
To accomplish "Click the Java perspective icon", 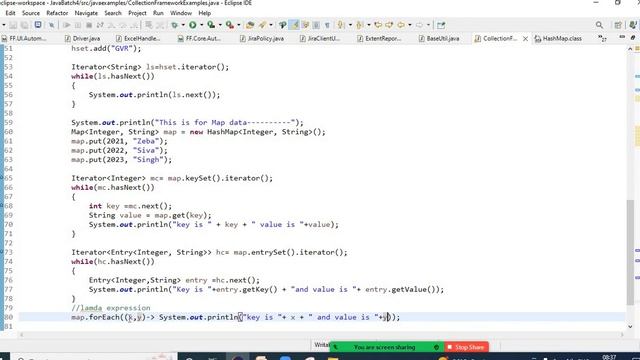I will 633,24.
